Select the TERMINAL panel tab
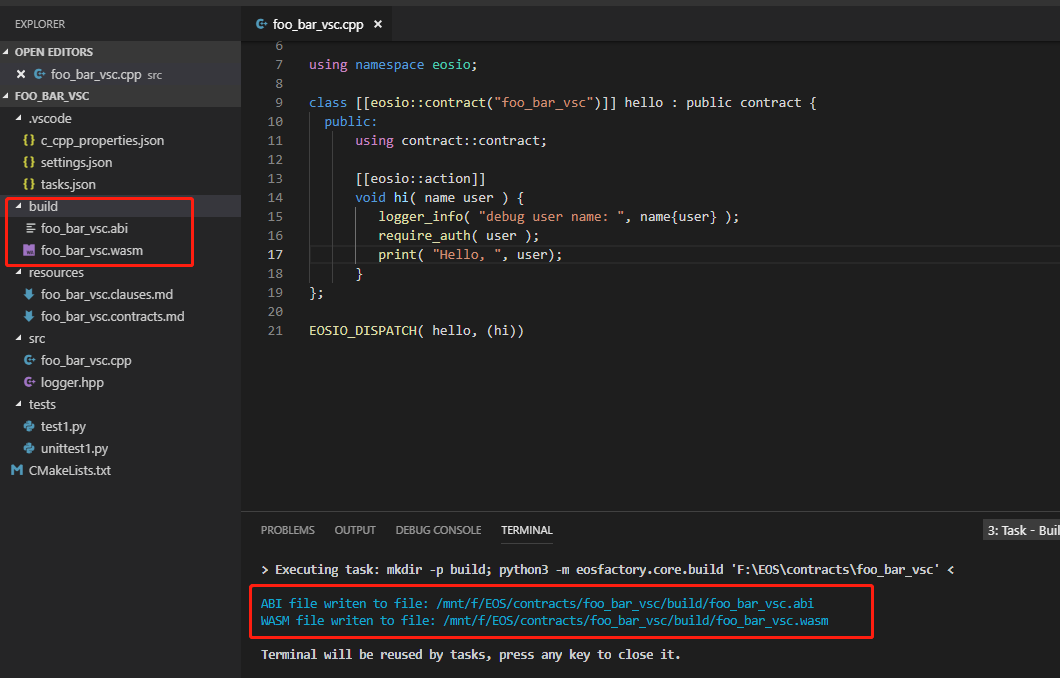 click(527, 530)
